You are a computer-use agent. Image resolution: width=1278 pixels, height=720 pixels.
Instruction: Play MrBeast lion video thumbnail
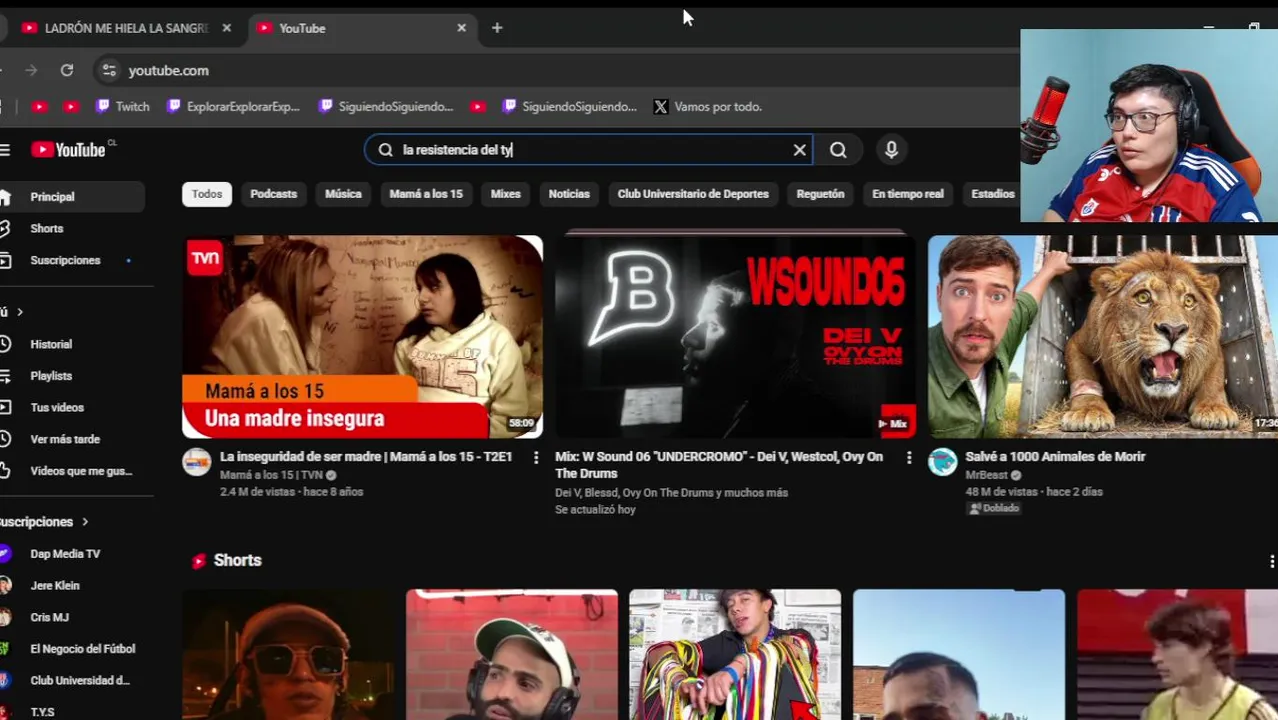pos(1103,337)
